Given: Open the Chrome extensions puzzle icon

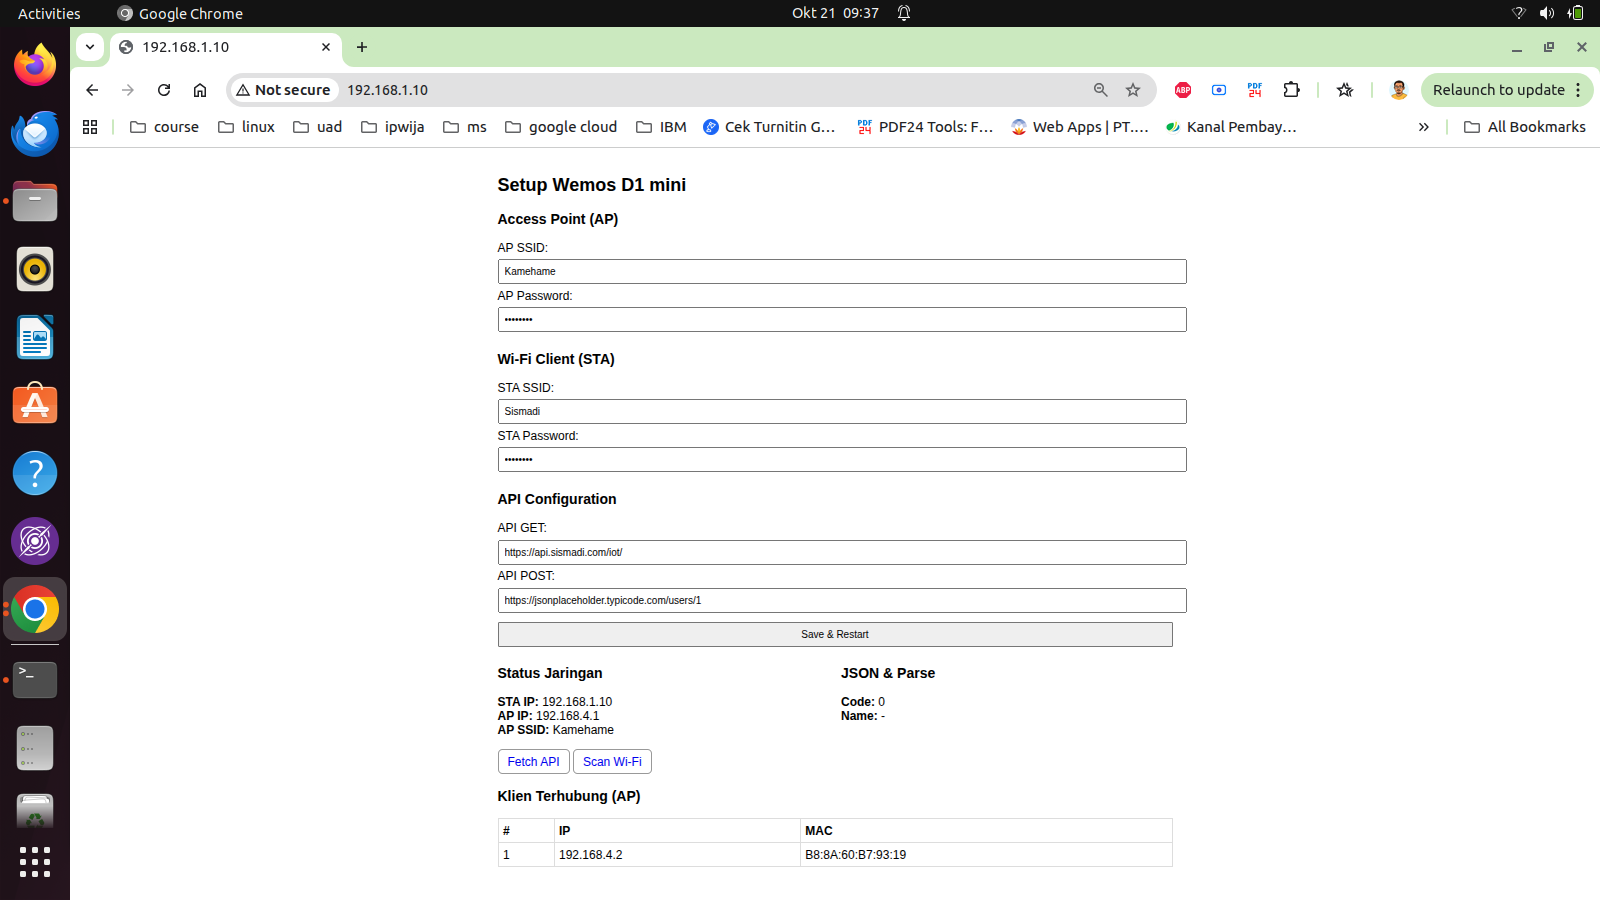Looking at the screenshot, I should click(1291, 90).
